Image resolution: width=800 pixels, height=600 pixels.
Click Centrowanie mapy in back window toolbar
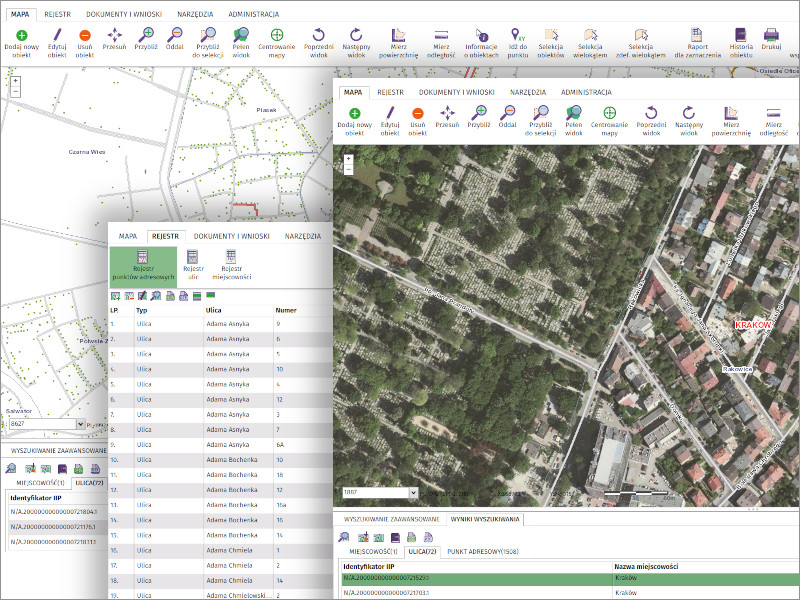click(x=277, y=43)
